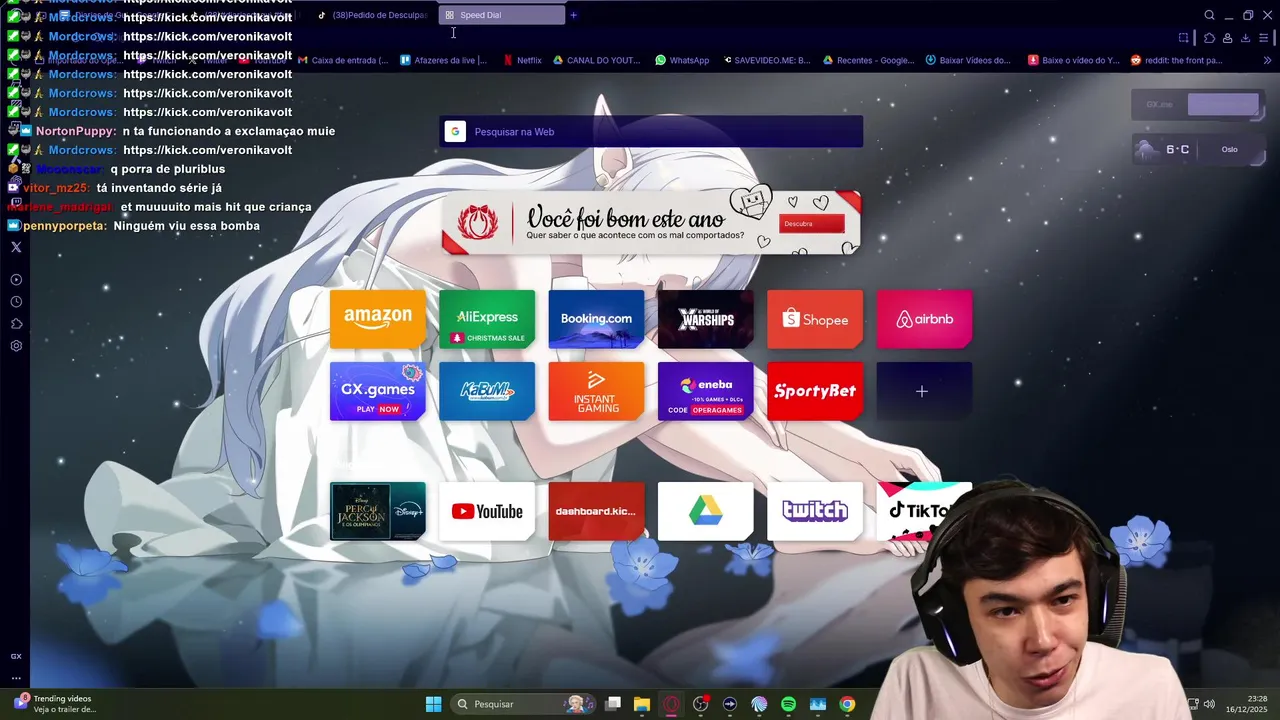Open the dashboard.kick speed dial tile
The width and height of the screenshot is (1280, 720).
596,511
